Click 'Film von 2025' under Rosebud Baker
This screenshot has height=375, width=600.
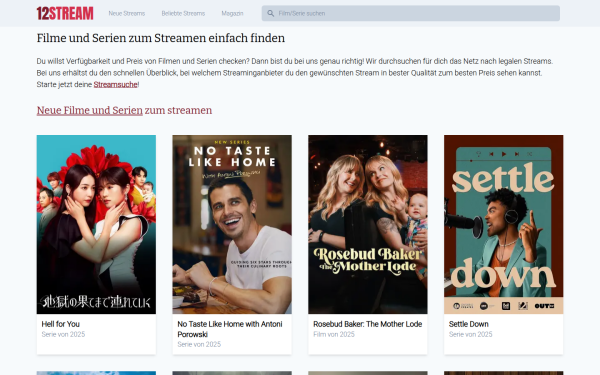(x=334, y=334)
